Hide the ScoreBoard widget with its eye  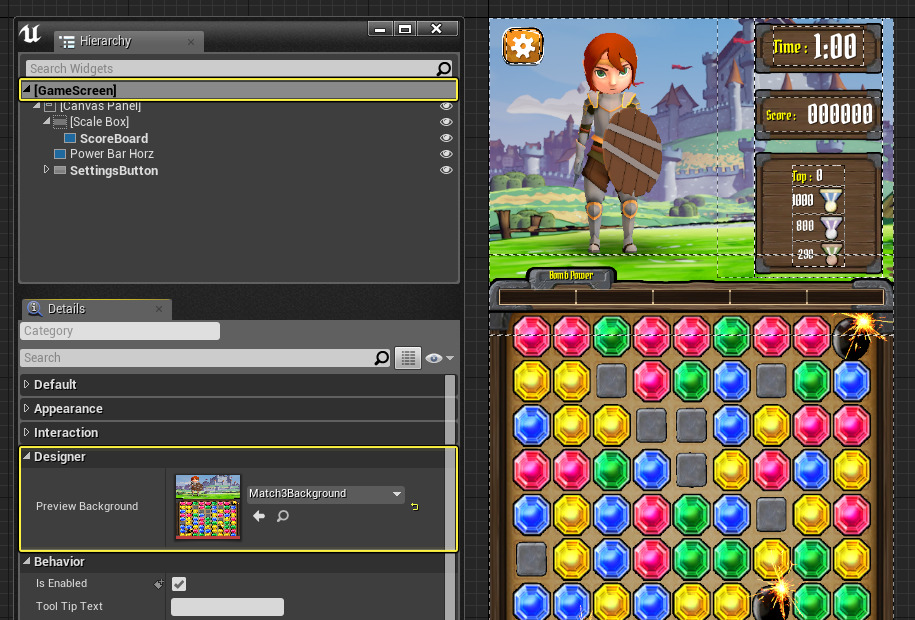click(446, 138)
